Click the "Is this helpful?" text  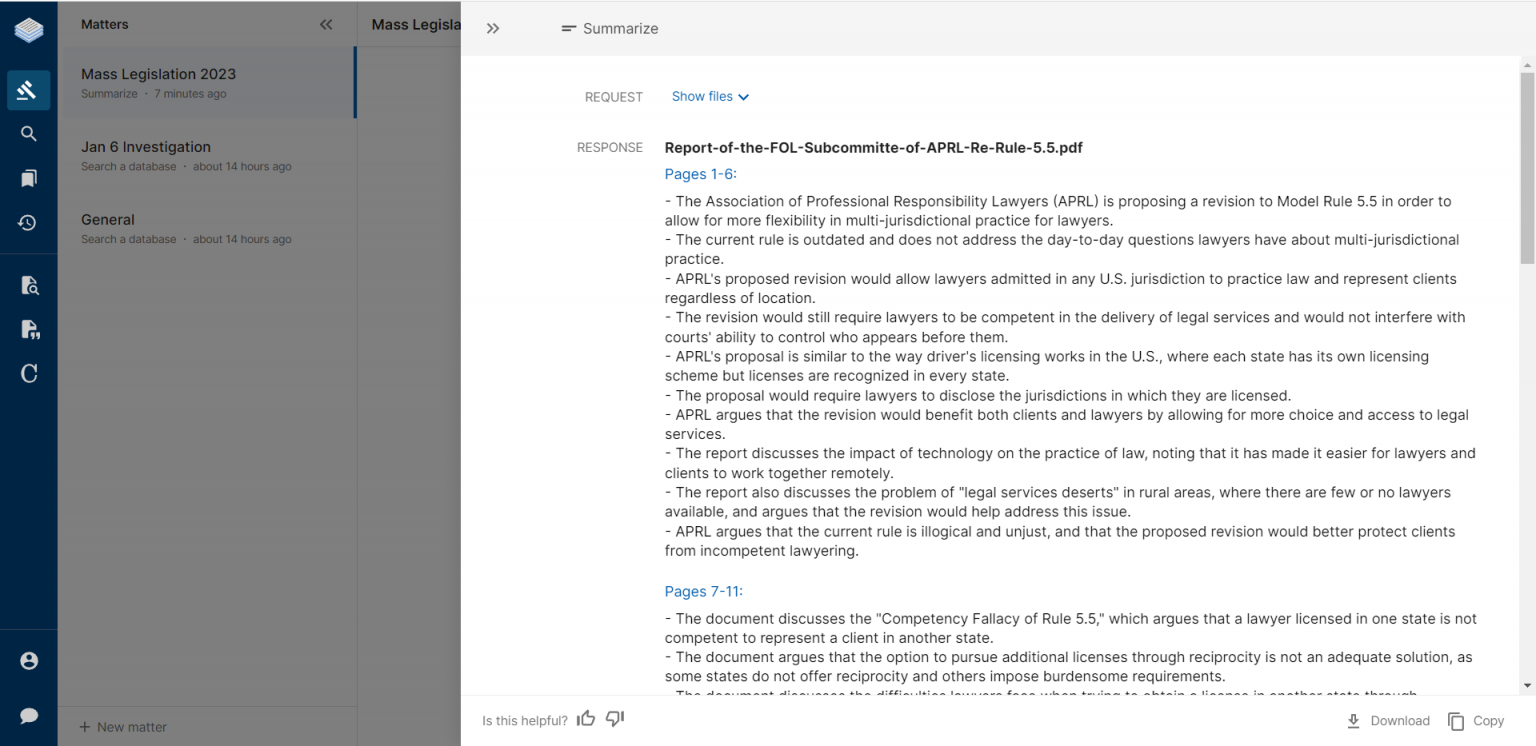[525, 720]
